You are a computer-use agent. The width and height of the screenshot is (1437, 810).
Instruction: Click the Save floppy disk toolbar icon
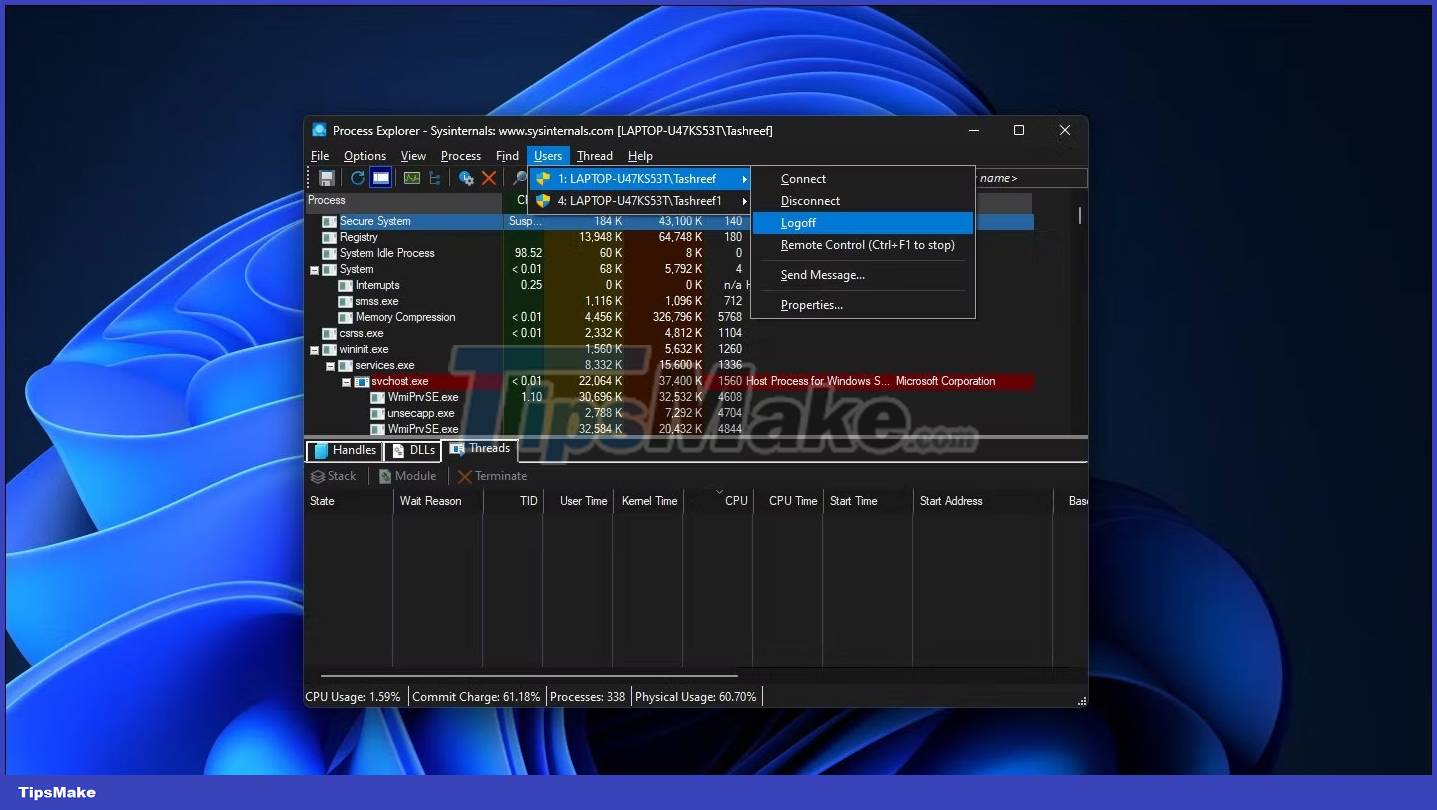point(326,178)
